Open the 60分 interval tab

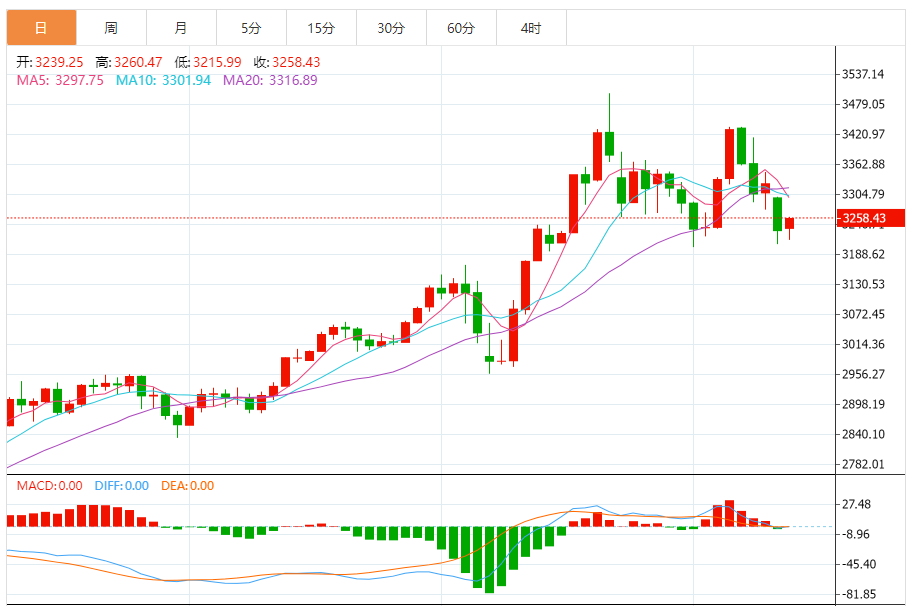point(461,27)
